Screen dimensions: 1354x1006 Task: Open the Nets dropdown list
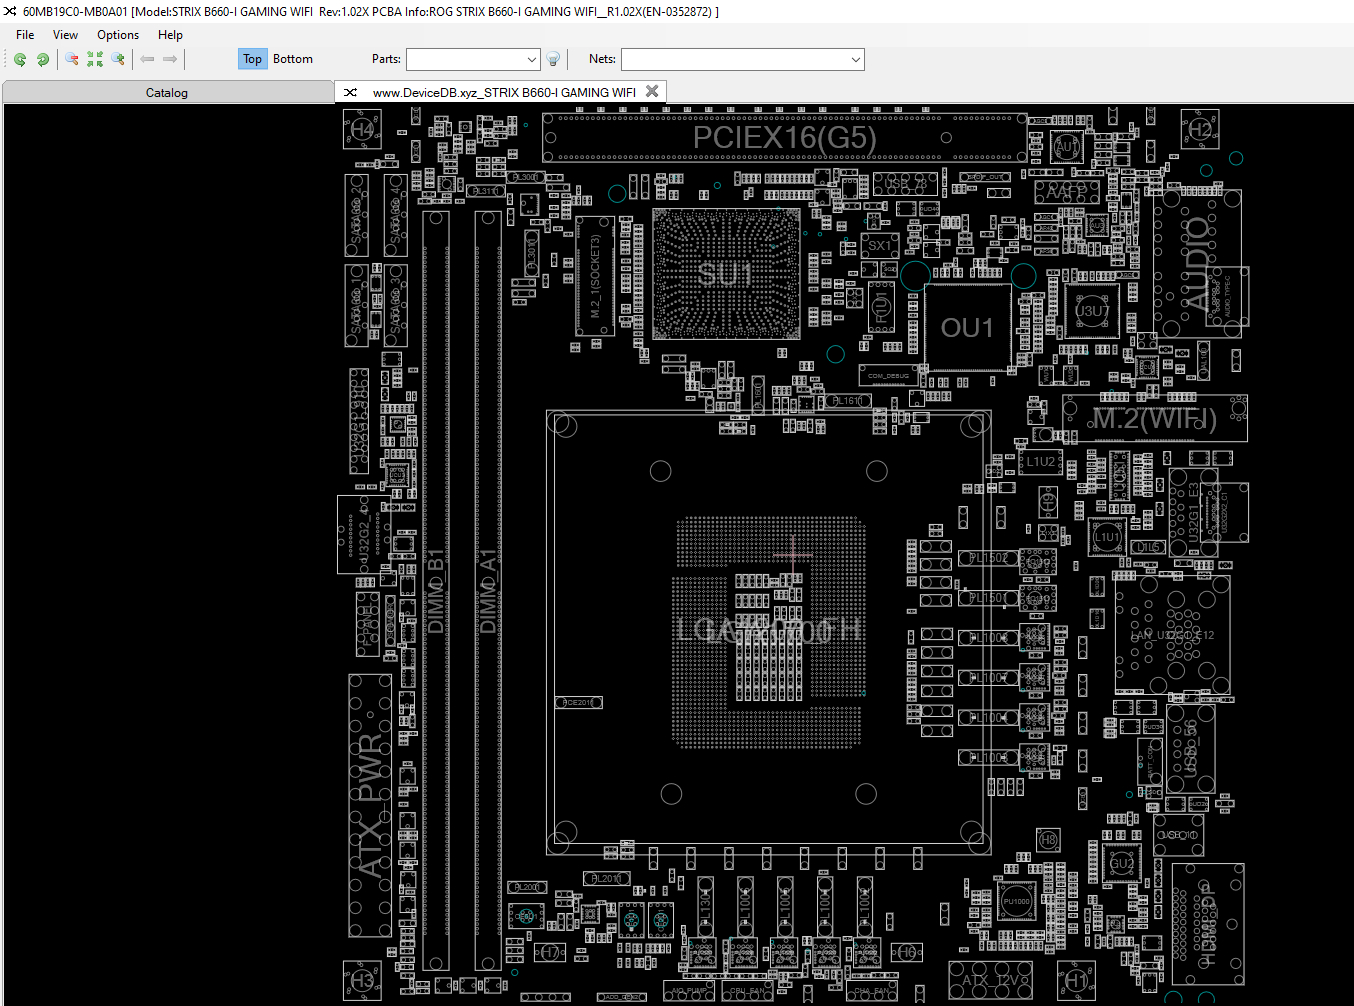click(856, 59)
